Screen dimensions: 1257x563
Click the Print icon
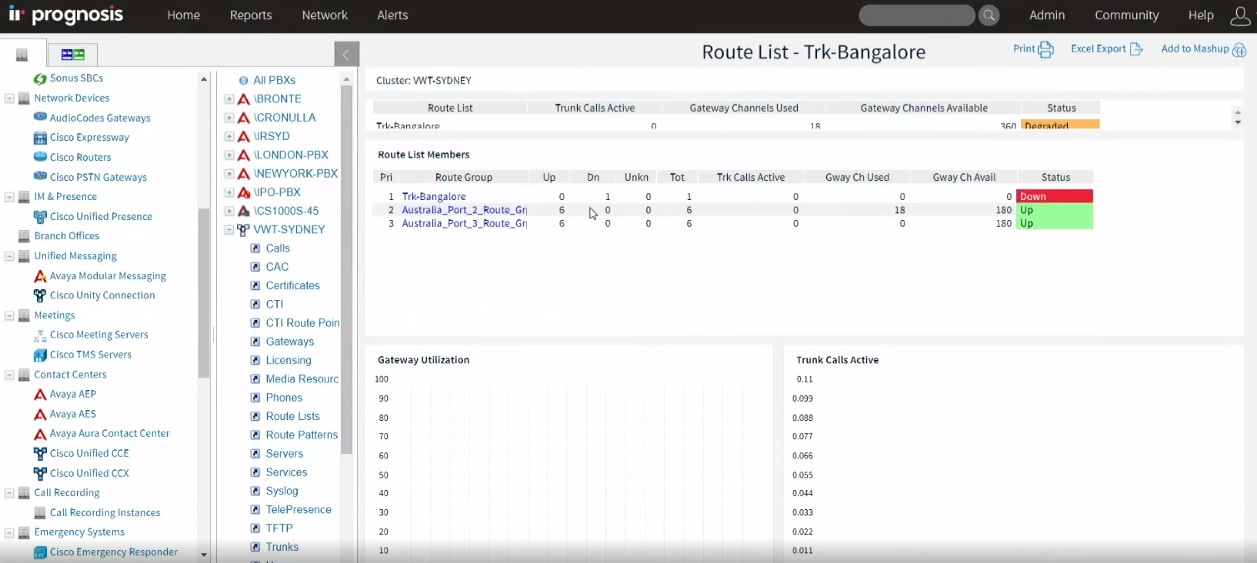(1046, 50)
